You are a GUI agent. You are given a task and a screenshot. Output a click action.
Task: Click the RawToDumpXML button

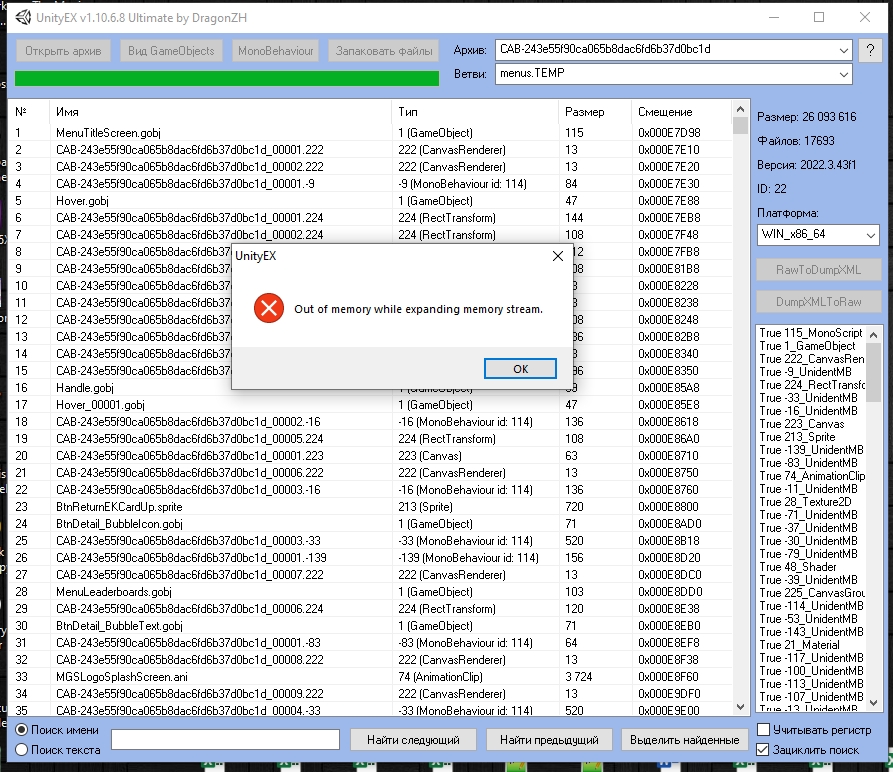(x=818, y=270)
